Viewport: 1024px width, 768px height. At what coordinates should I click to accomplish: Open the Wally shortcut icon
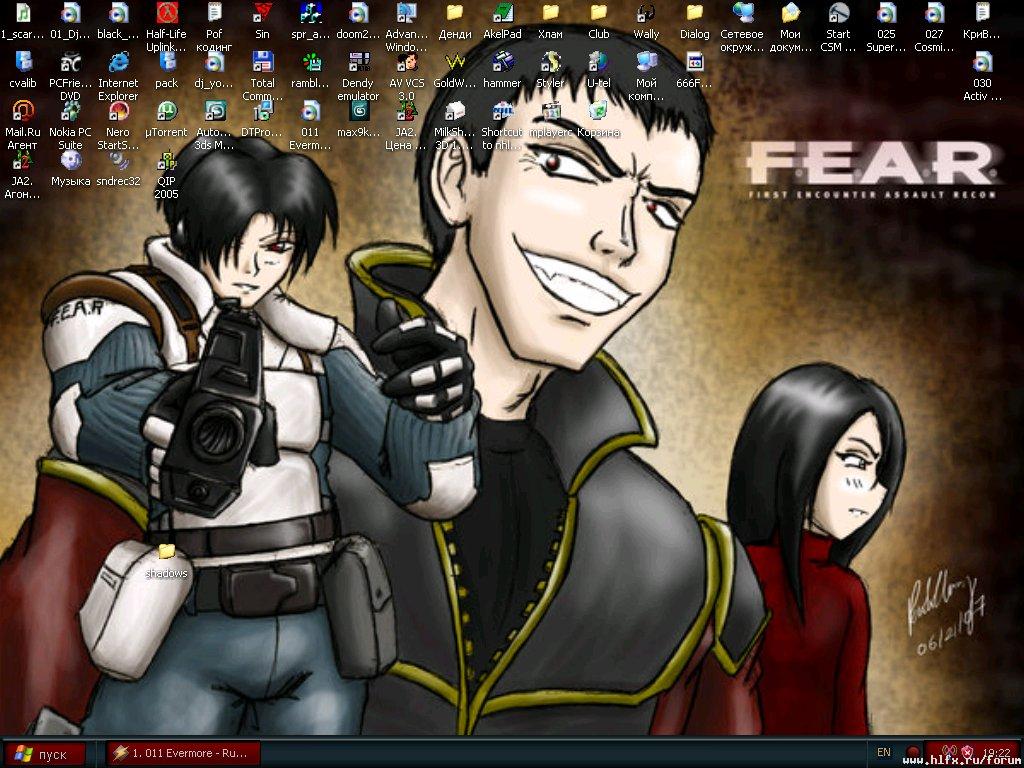coord(647,12)
